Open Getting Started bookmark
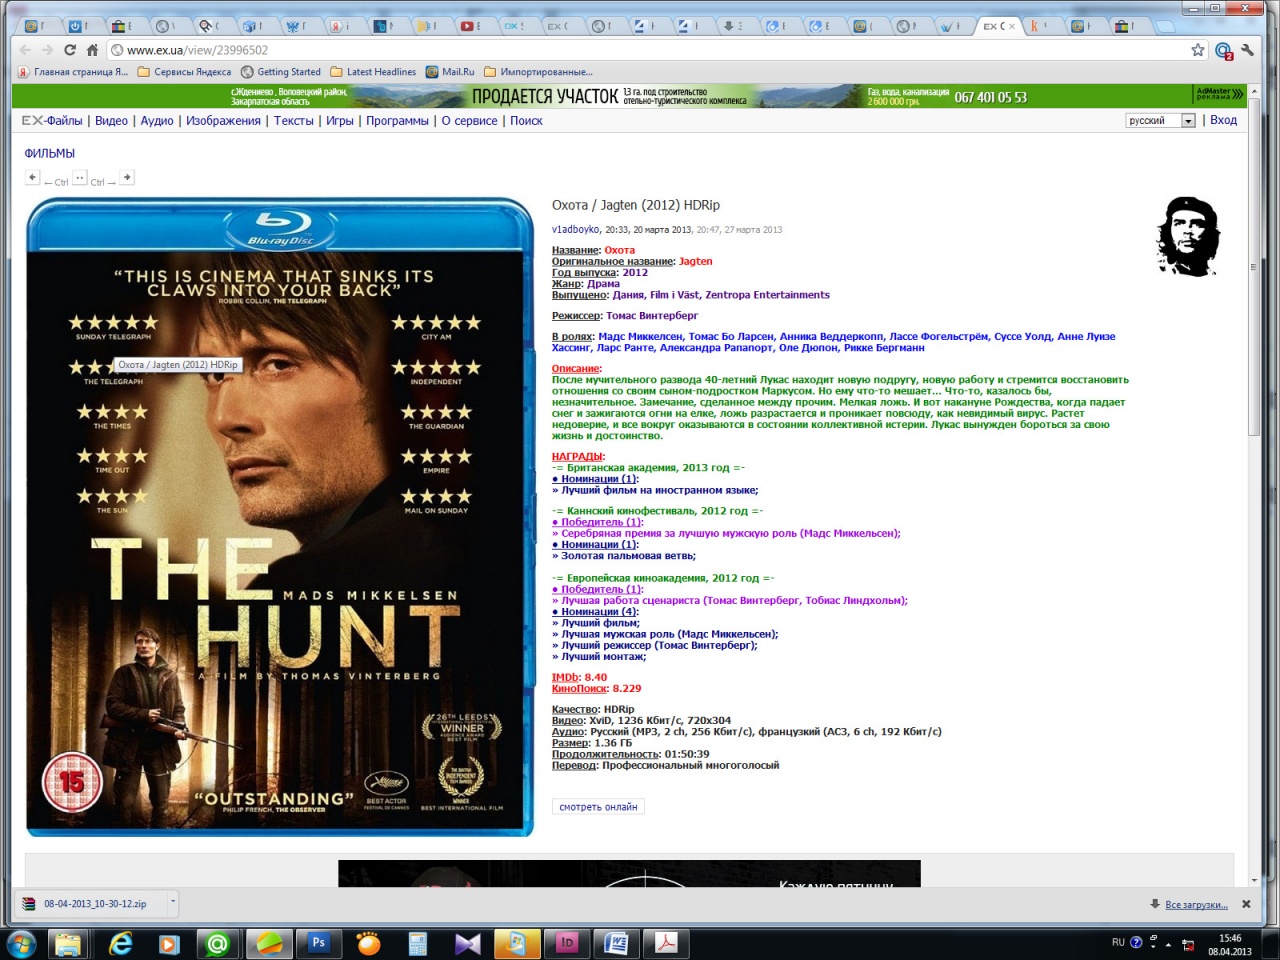Screen dimensions: 1280x960 pyautogui.click(x=281, y=72)
